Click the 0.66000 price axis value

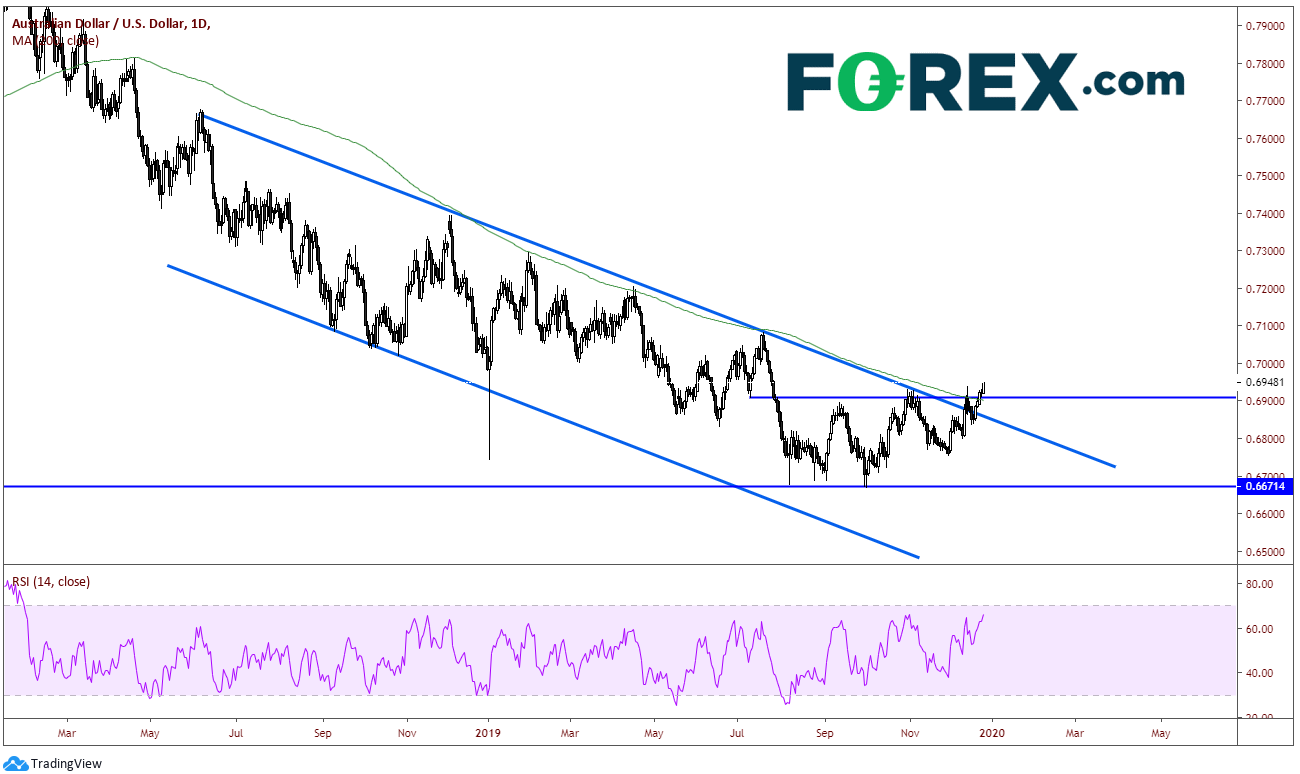tap(1266, 514)
